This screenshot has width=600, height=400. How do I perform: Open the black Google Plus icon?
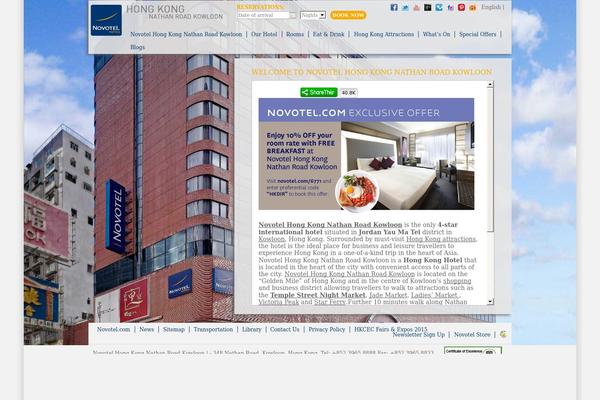click(427, 7)
